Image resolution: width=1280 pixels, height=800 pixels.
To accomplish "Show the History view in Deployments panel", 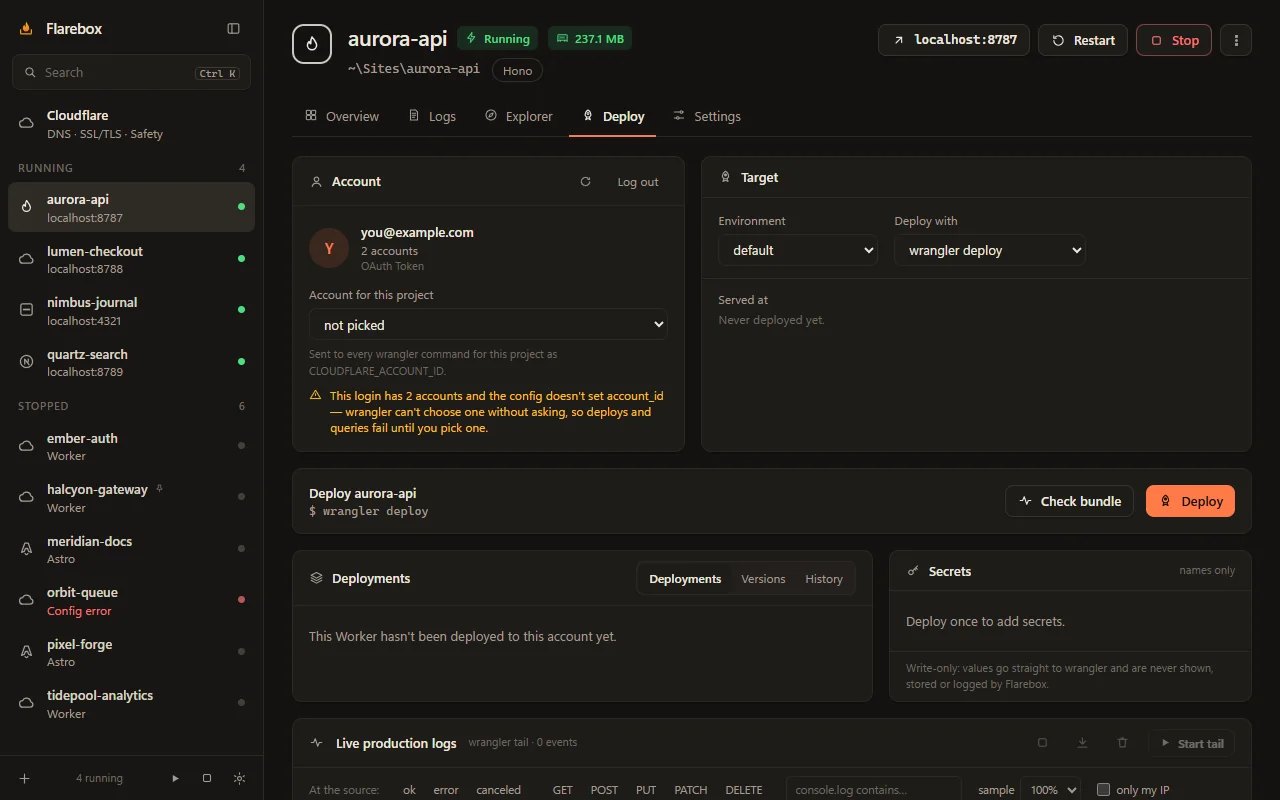I will [x=824, y=579].
